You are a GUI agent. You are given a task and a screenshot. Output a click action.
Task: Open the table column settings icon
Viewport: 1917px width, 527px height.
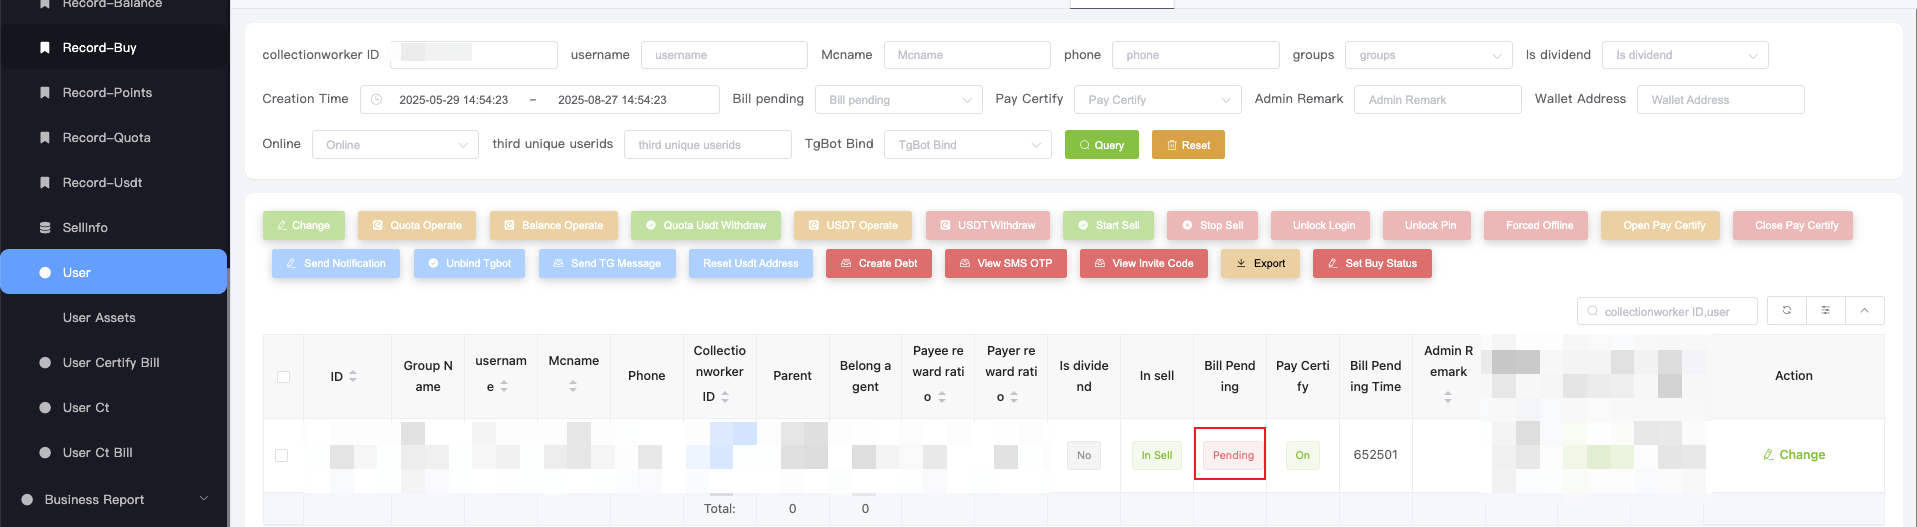(x=1825, y=311)
